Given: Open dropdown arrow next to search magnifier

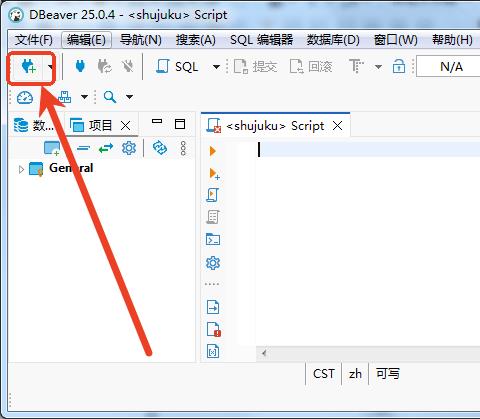Looking at the screenshot, I should click(129, 97).
